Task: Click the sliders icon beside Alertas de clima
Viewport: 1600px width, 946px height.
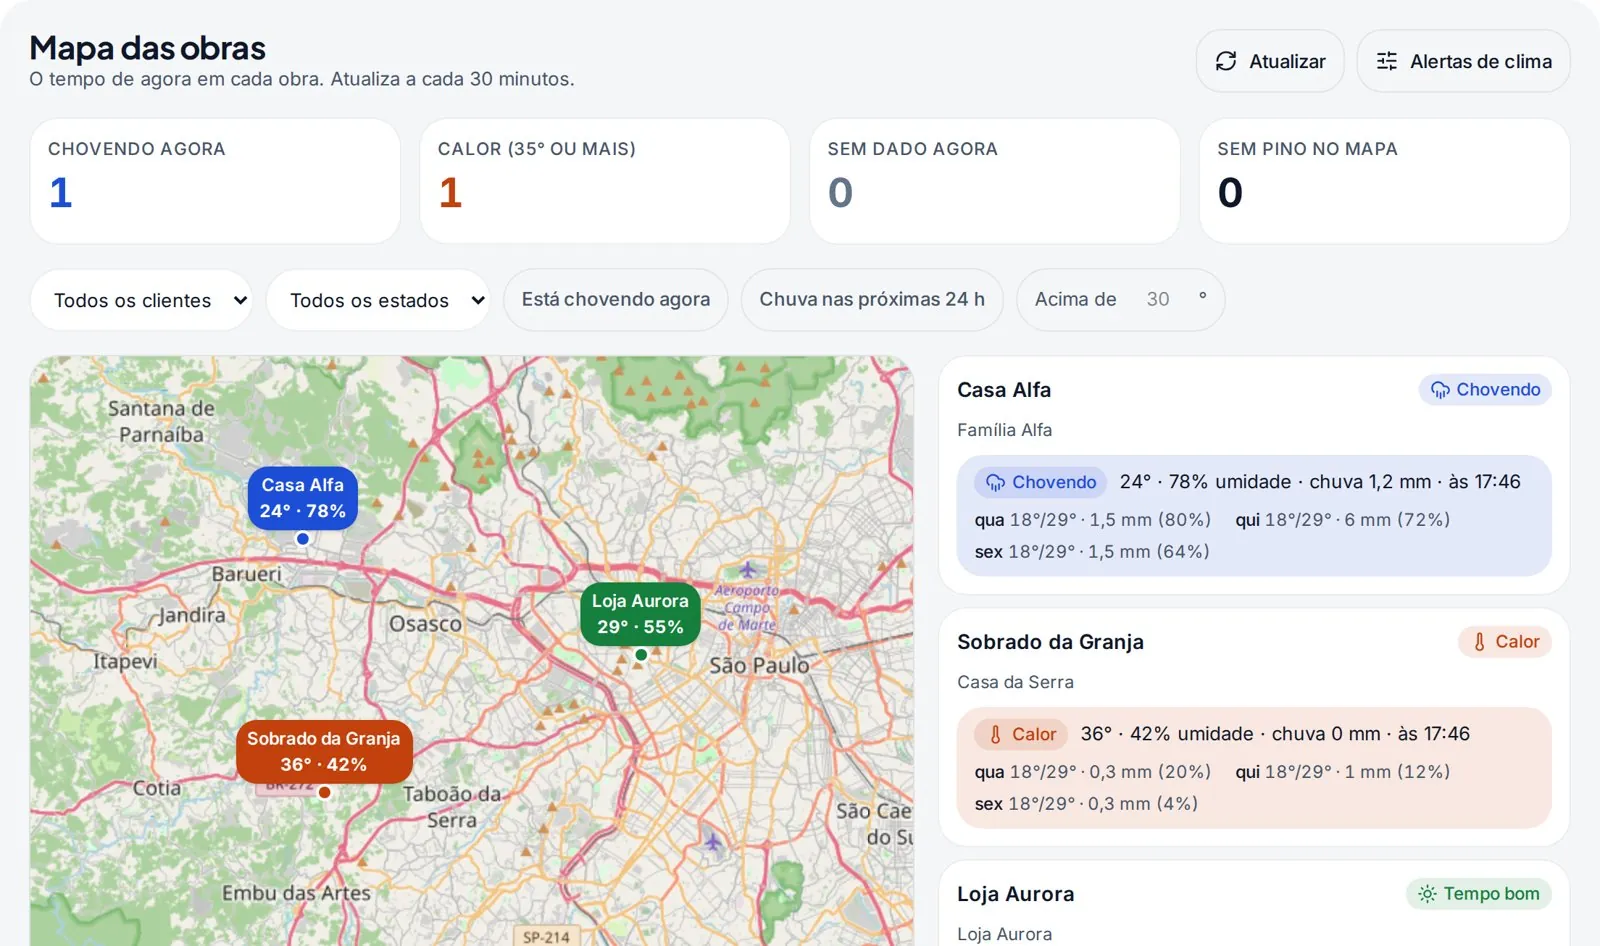Action: point(1387,61)
